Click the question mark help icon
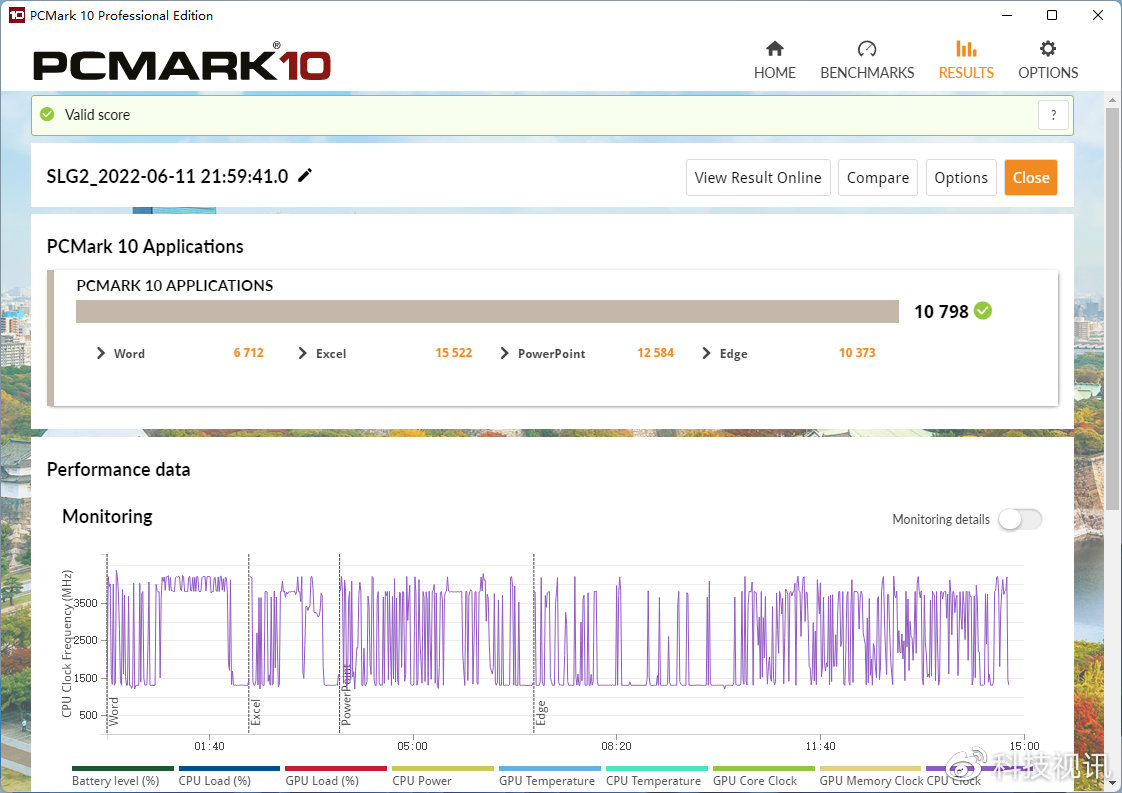This screenshot has height=793, width=1122. tap(1053, 115)
